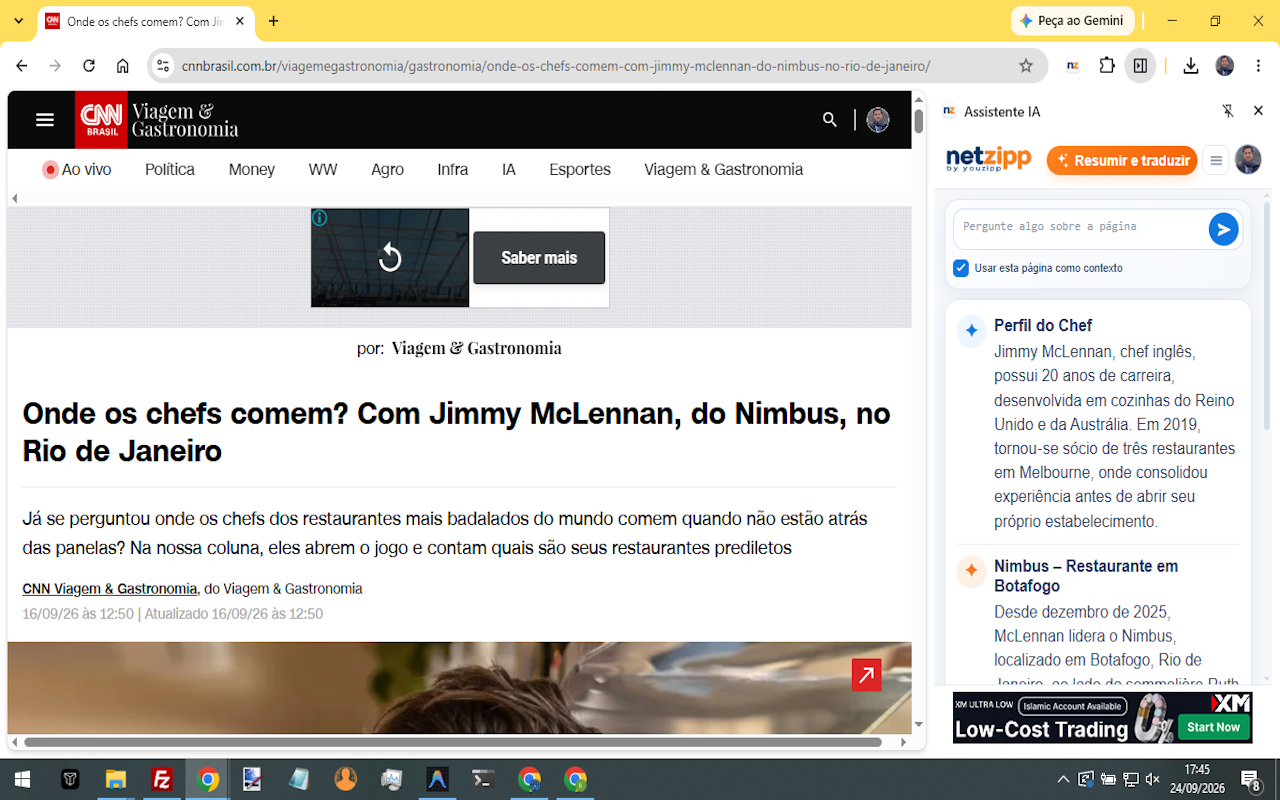Open the ad info icon on the banner

coord(319,217)
